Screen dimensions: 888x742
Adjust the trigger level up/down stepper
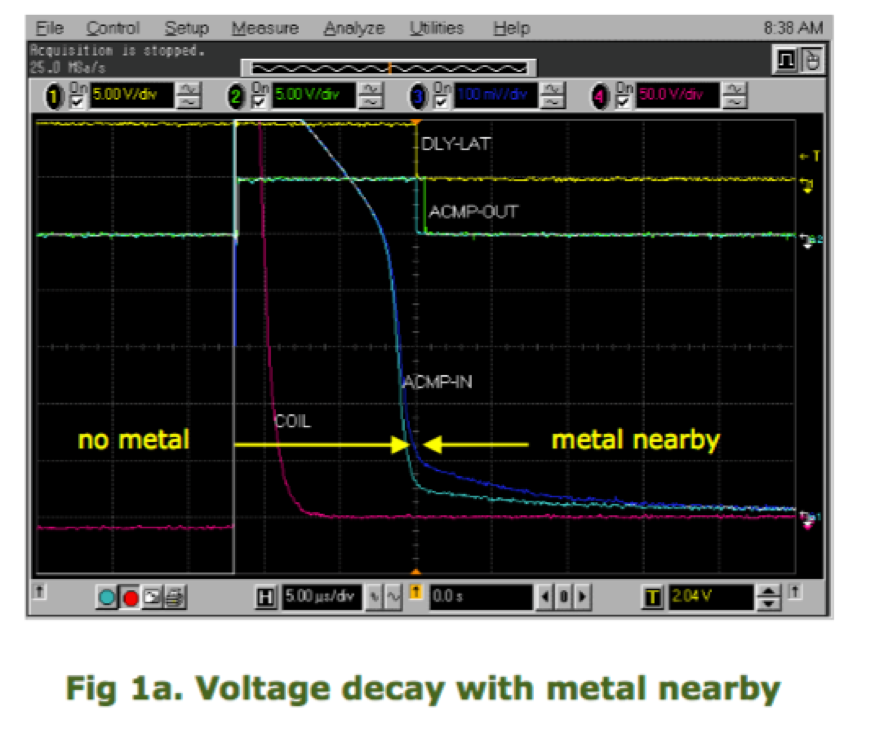(x=769, y=598)
